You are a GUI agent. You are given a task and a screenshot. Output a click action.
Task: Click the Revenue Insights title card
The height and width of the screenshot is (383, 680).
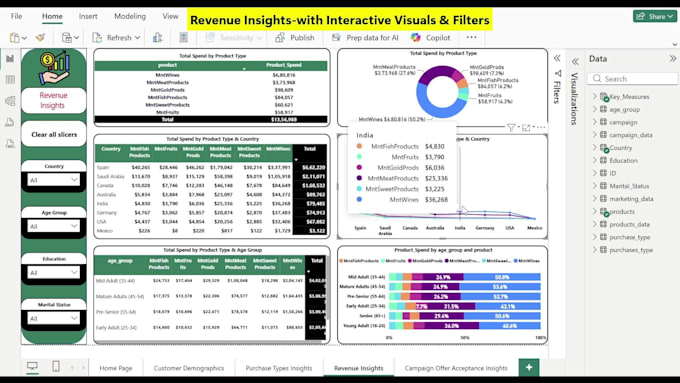pos(54,100)
